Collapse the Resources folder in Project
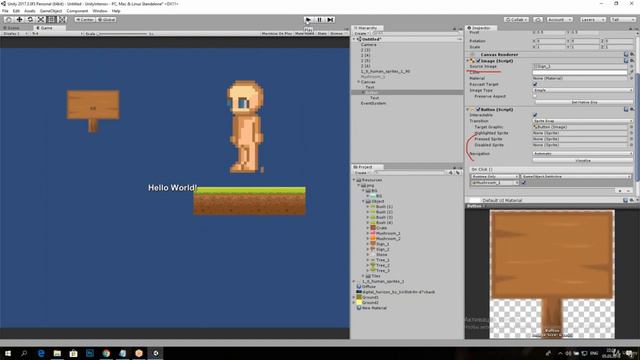 354,180
